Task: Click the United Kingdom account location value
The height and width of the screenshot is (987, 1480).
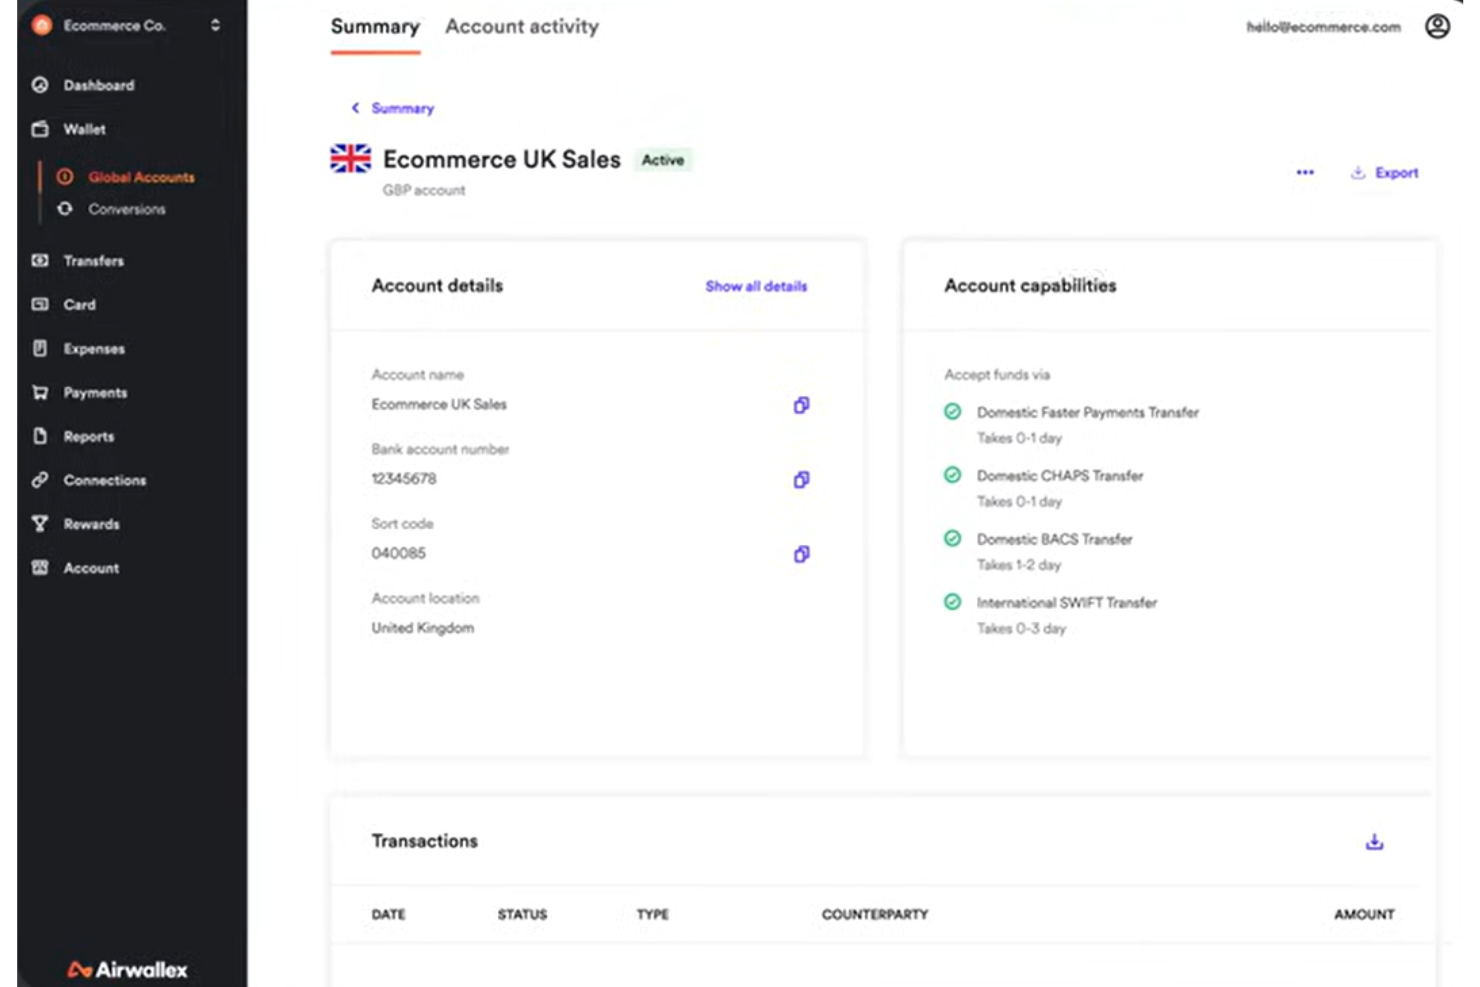Action: click(423, 628)
